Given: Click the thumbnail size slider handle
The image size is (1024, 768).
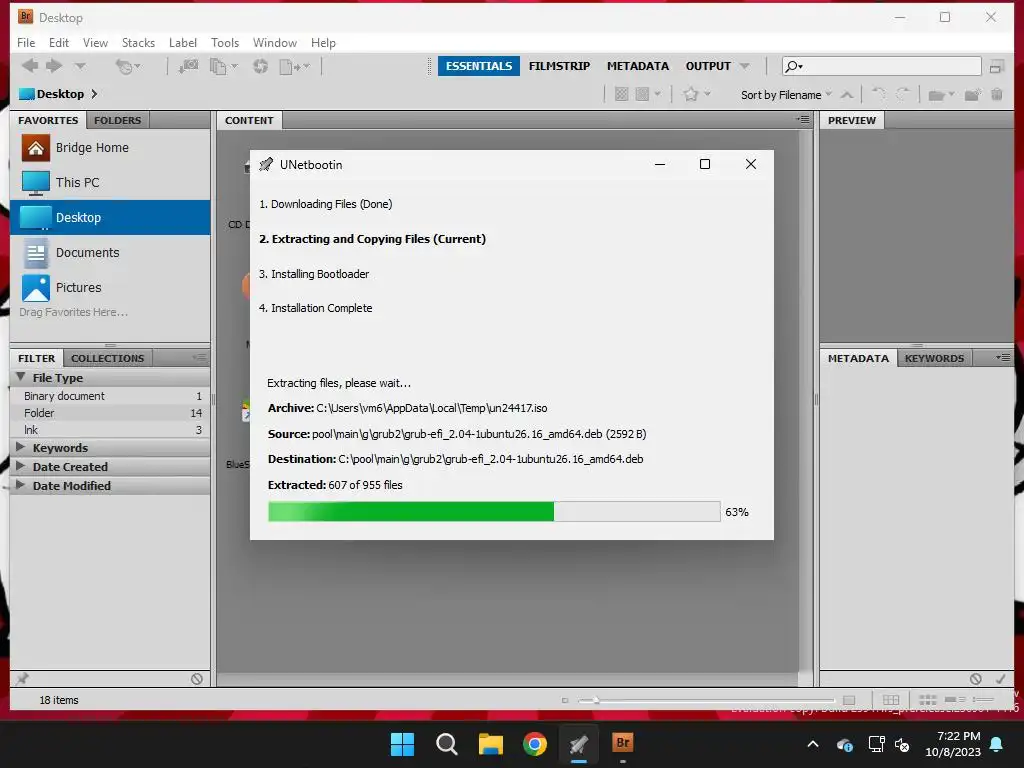Looking at the screenshot, I should click(x=596, y=700).
